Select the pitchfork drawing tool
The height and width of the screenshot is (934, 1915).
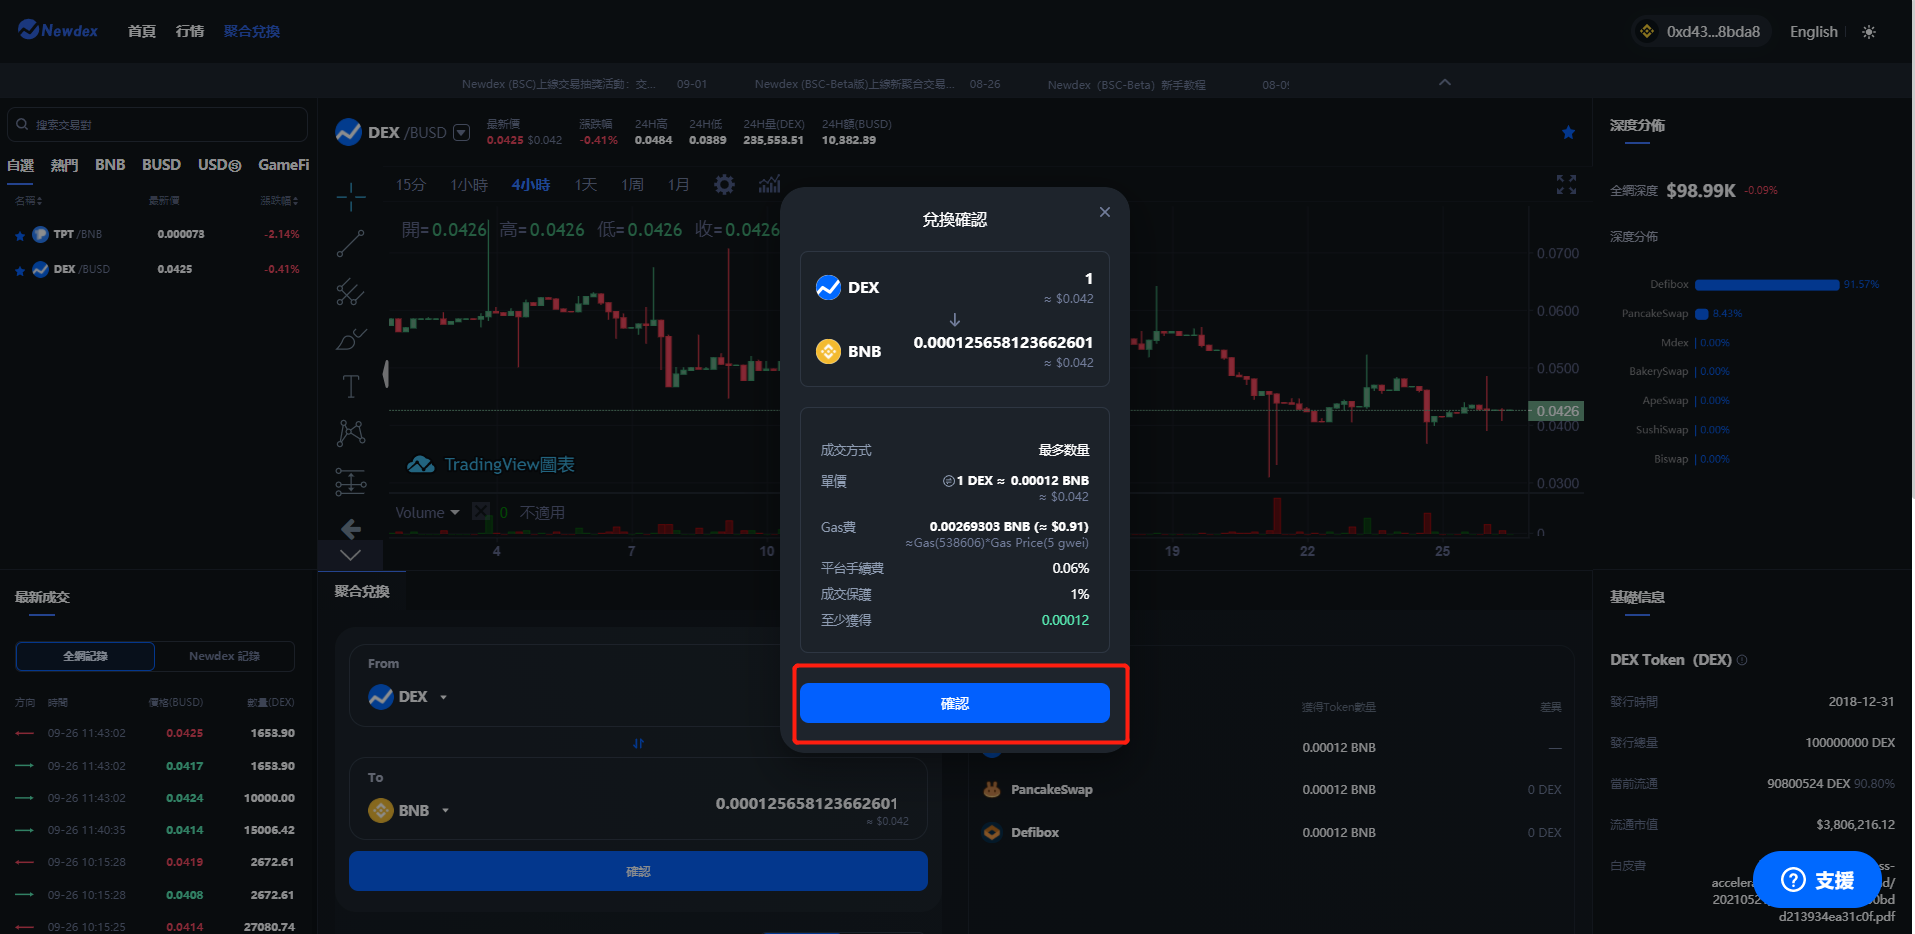tap(351, 291)
